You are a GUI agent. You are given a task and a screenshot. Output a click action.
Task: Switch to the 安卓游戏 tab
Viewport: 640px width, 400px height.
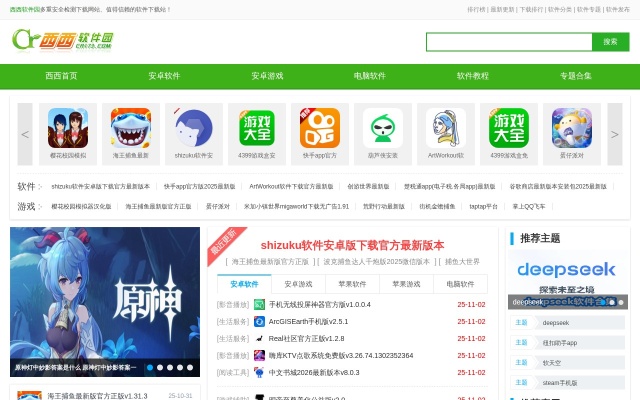coord(298,284)
